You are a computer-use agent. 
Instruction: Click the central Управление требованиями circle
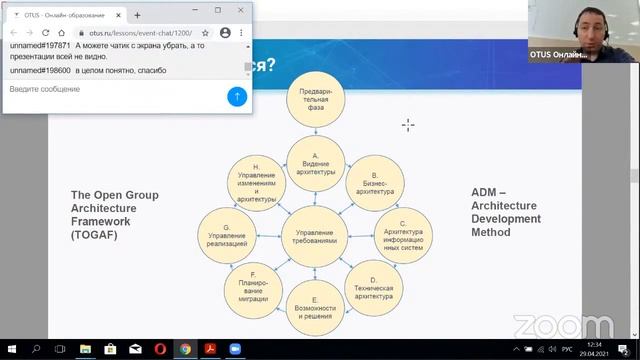click(314, 236)
